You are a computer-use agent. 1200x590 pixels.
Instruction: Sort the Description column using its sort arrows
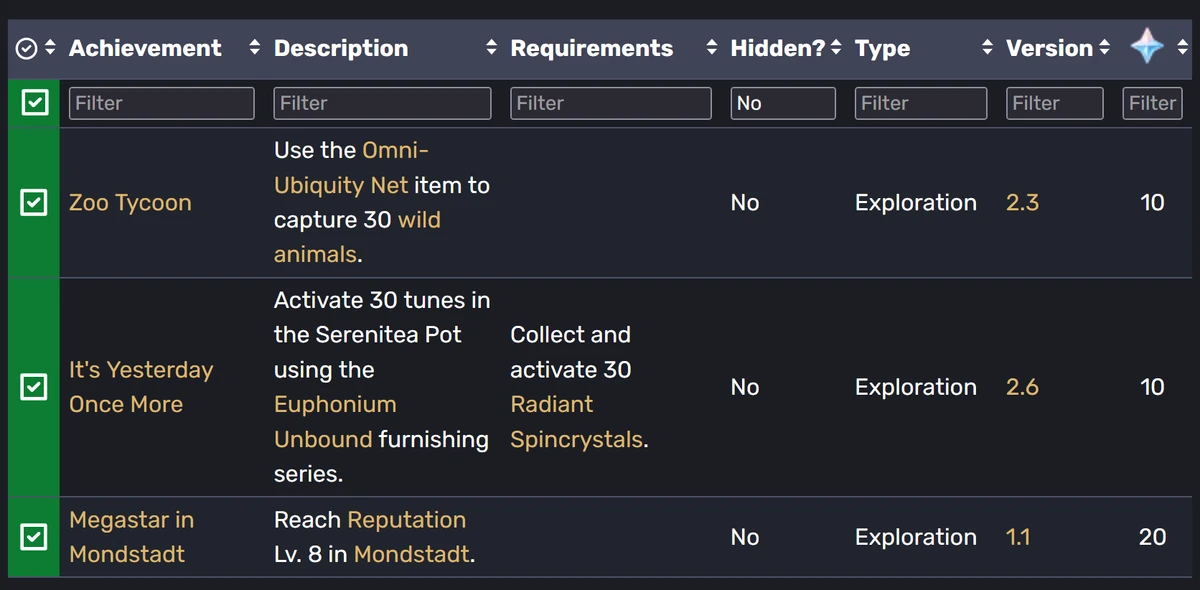pos(490,47)
